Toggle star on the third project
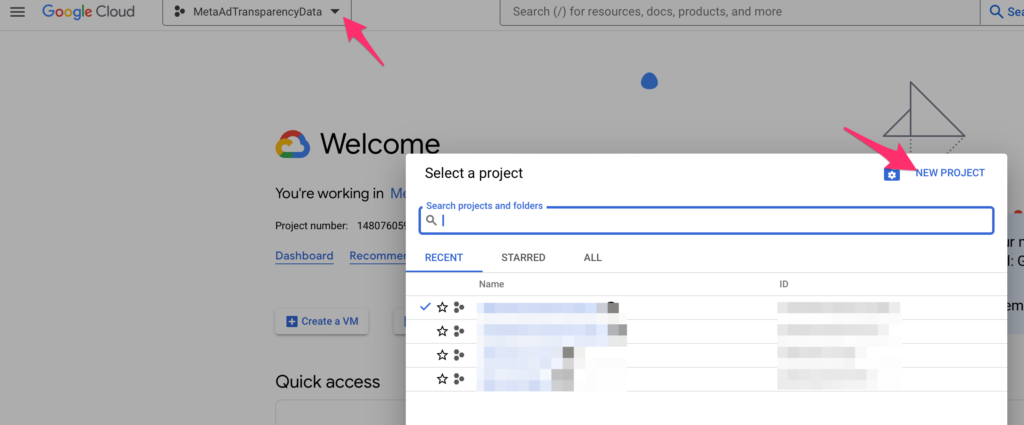The height and width of the screenshot is (425, 1024). point(442,355)
